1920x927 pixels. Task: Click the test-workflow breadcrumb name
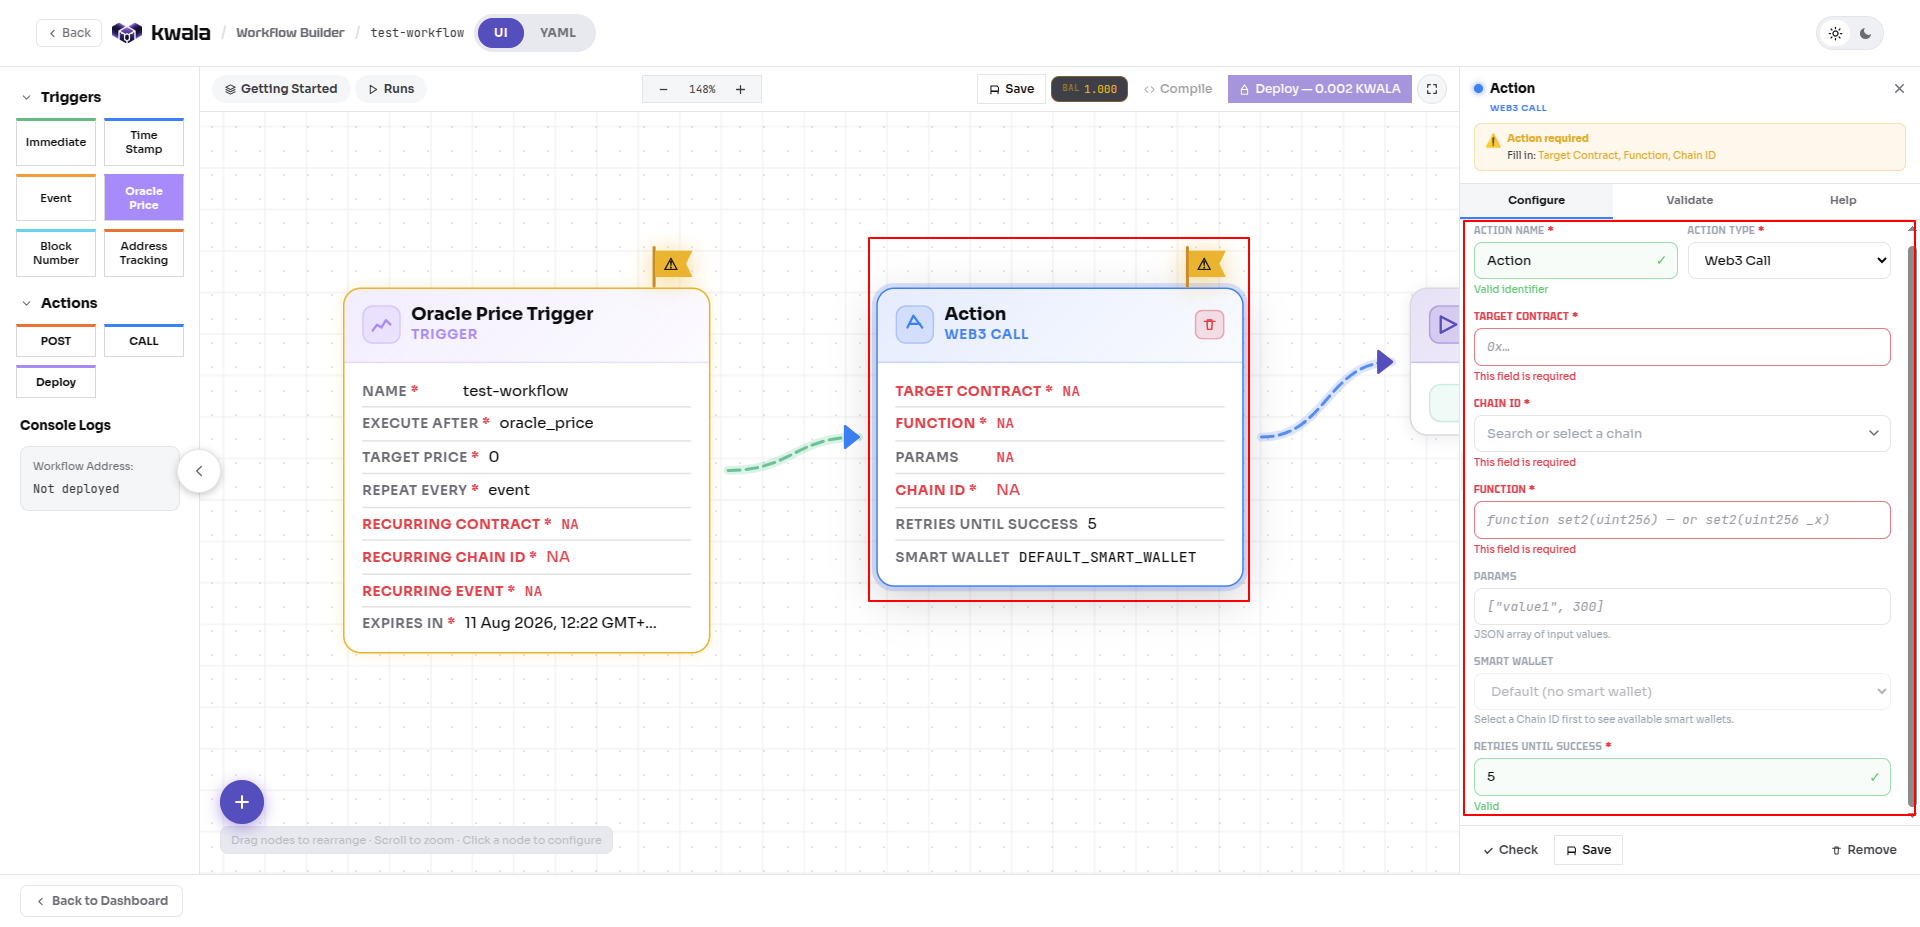[417, 33]
